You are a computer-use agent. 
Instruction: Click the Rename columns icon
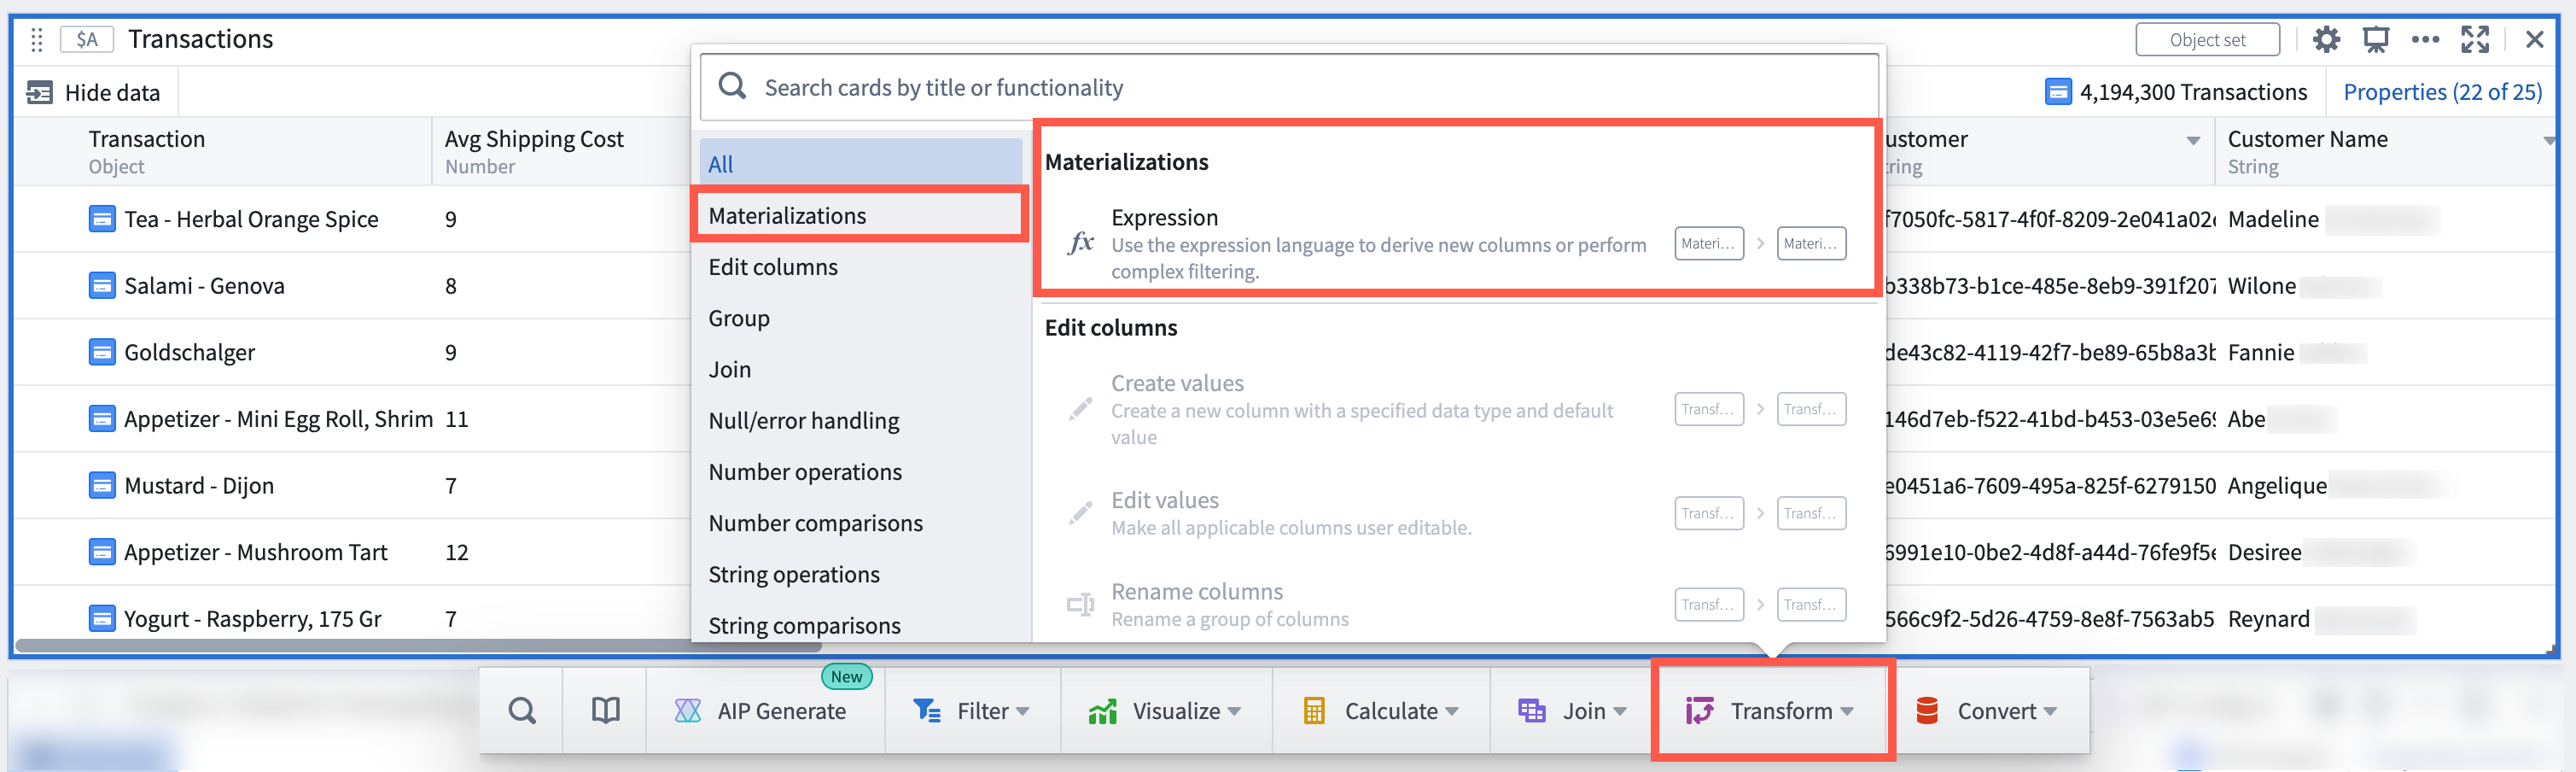1080,605
